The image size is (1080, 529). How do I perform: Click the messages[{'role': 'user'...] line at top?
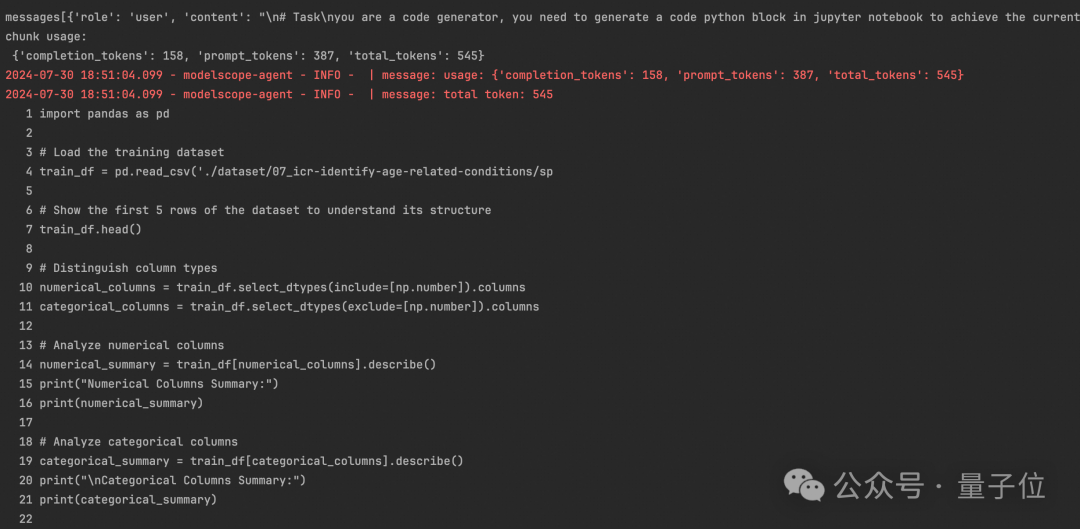tap(540, 17)
